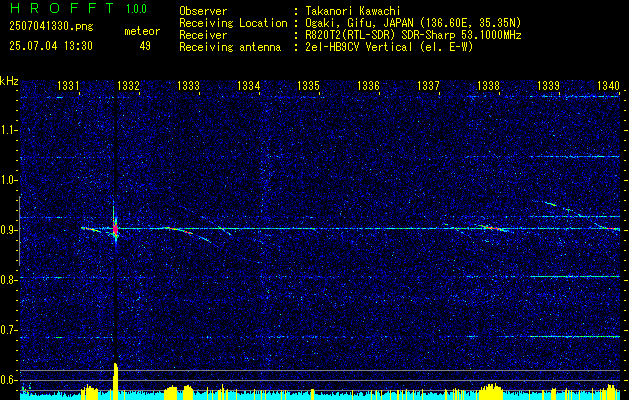
Task: Click the timestamp 25.07.04 13:30
Action: coord(51,46)
